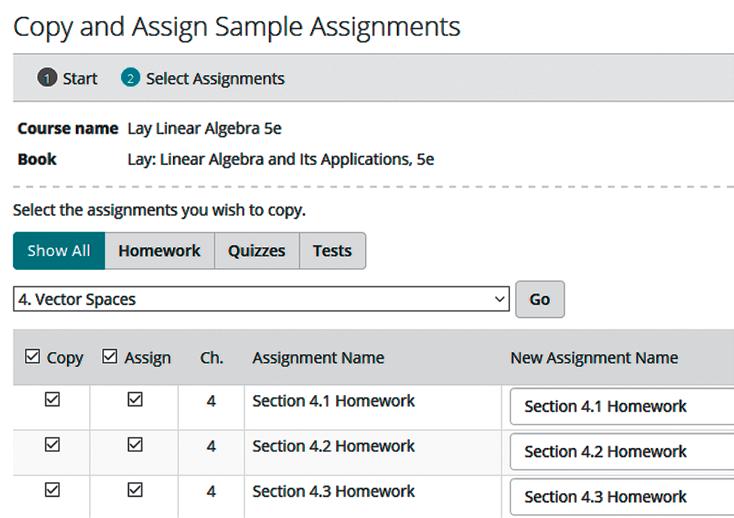Edit the Section 4.2 Homework new name field
This screenshot has height=518, width=734.
tap(621, 452)
